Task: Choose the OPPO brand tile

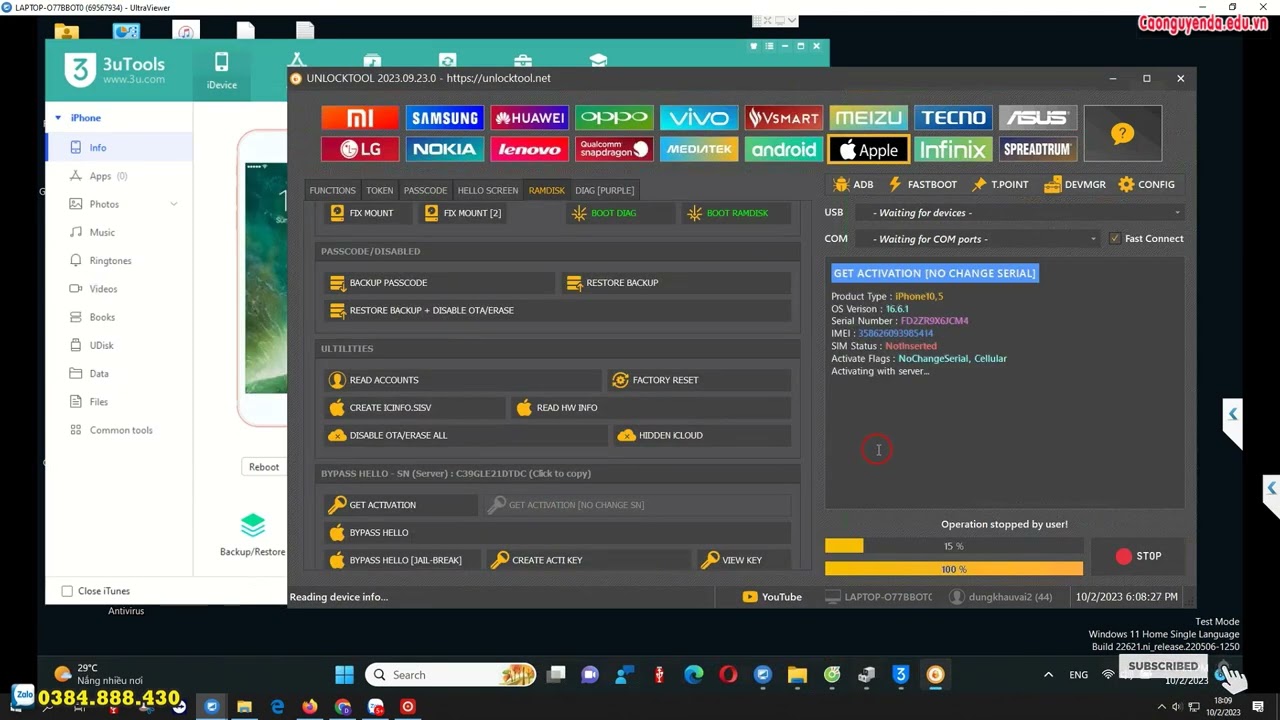Action: tap(614, 118)
